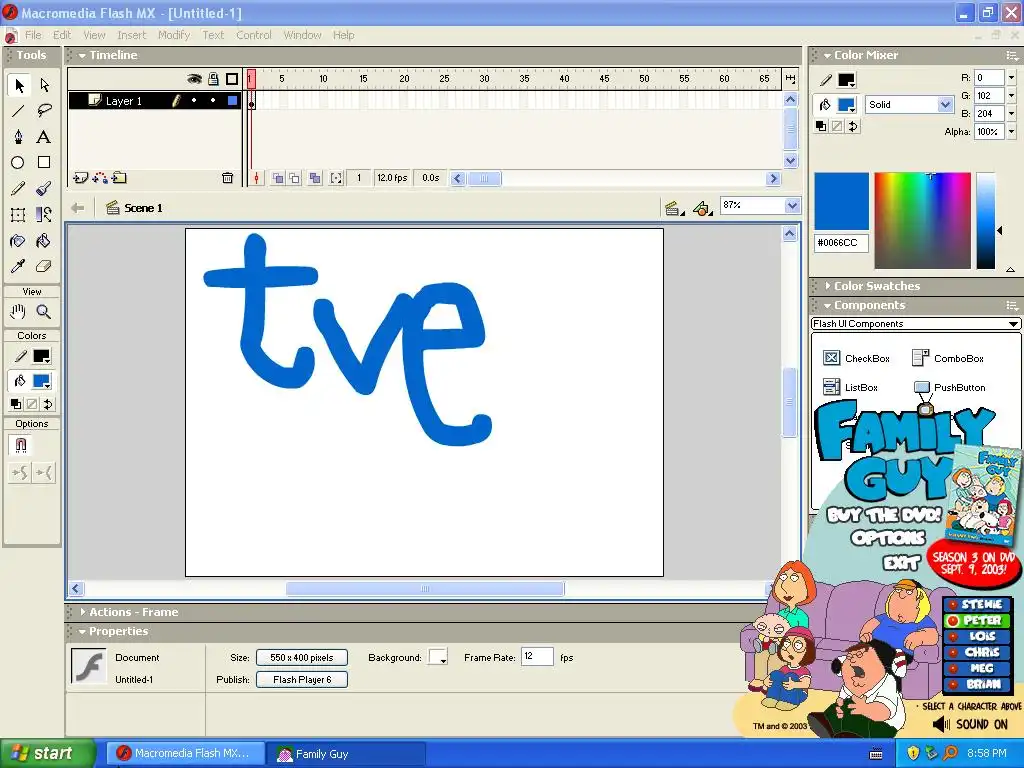The width and height of the screenshot is (1024, 768).
Task: Switch to Family Guy taskbar window
Action: coord(345,754)
